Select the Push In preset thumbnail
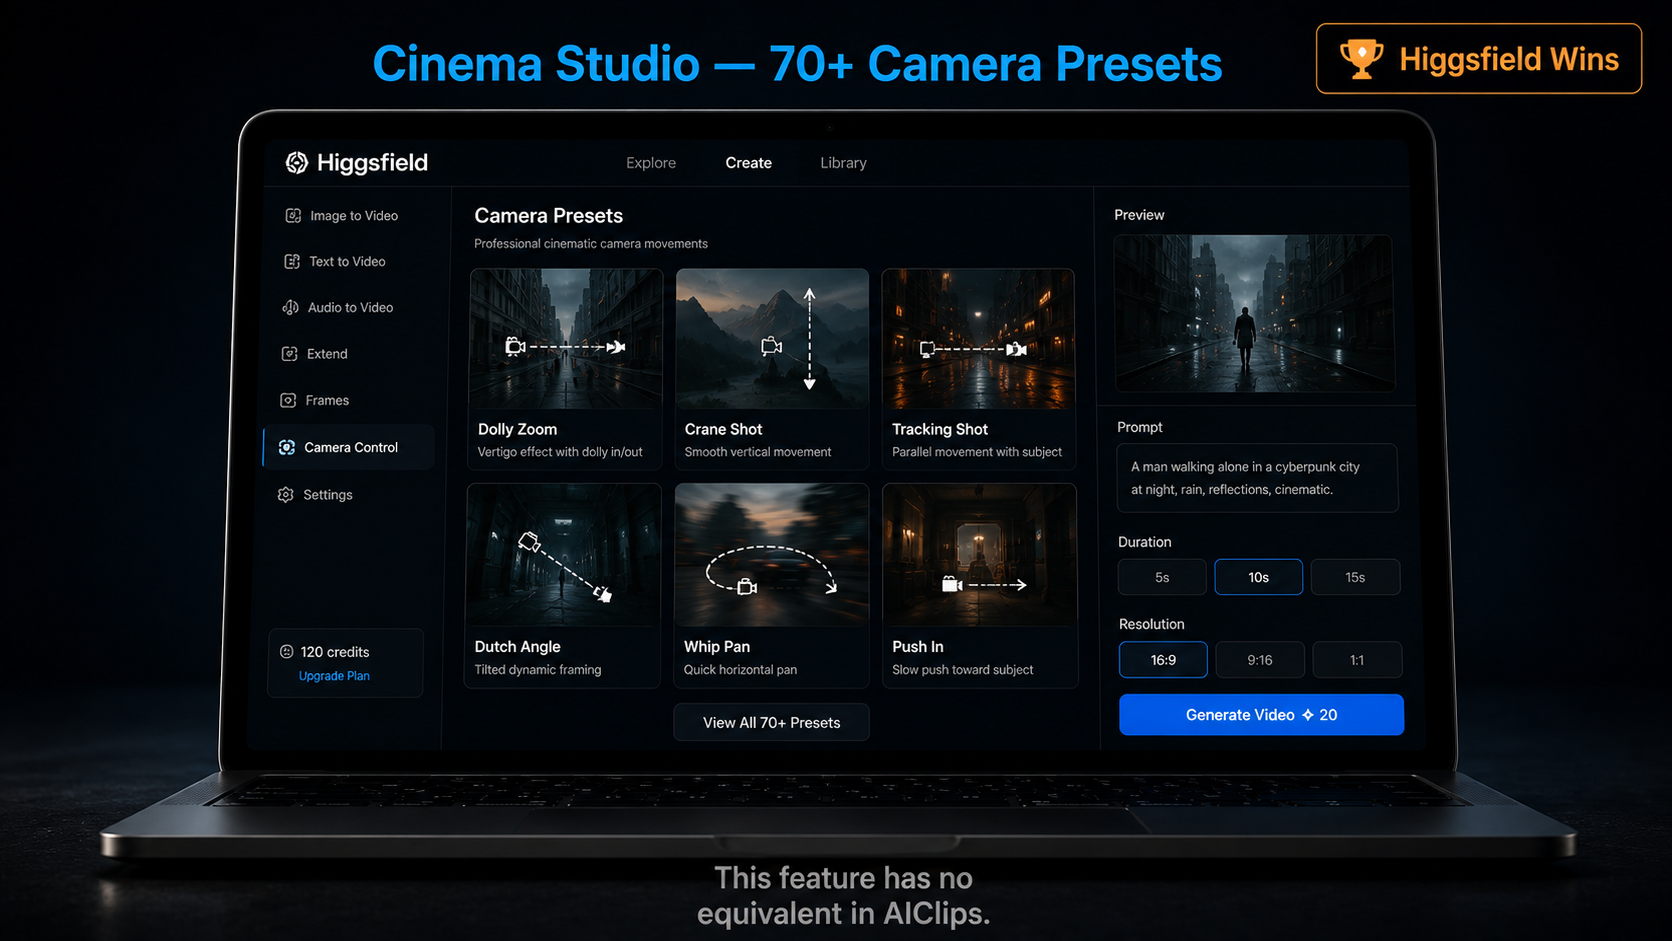 coord(980,556)
